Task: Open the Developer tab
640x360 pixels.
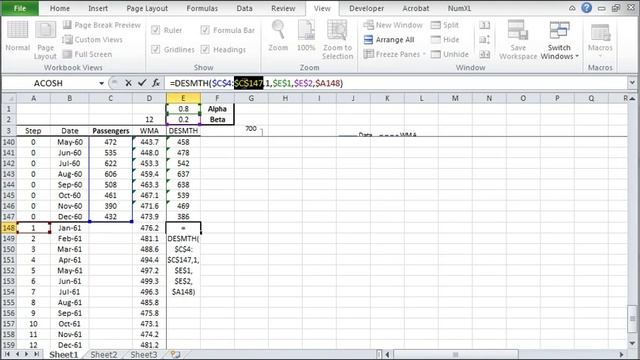Action: click(366, 8)
